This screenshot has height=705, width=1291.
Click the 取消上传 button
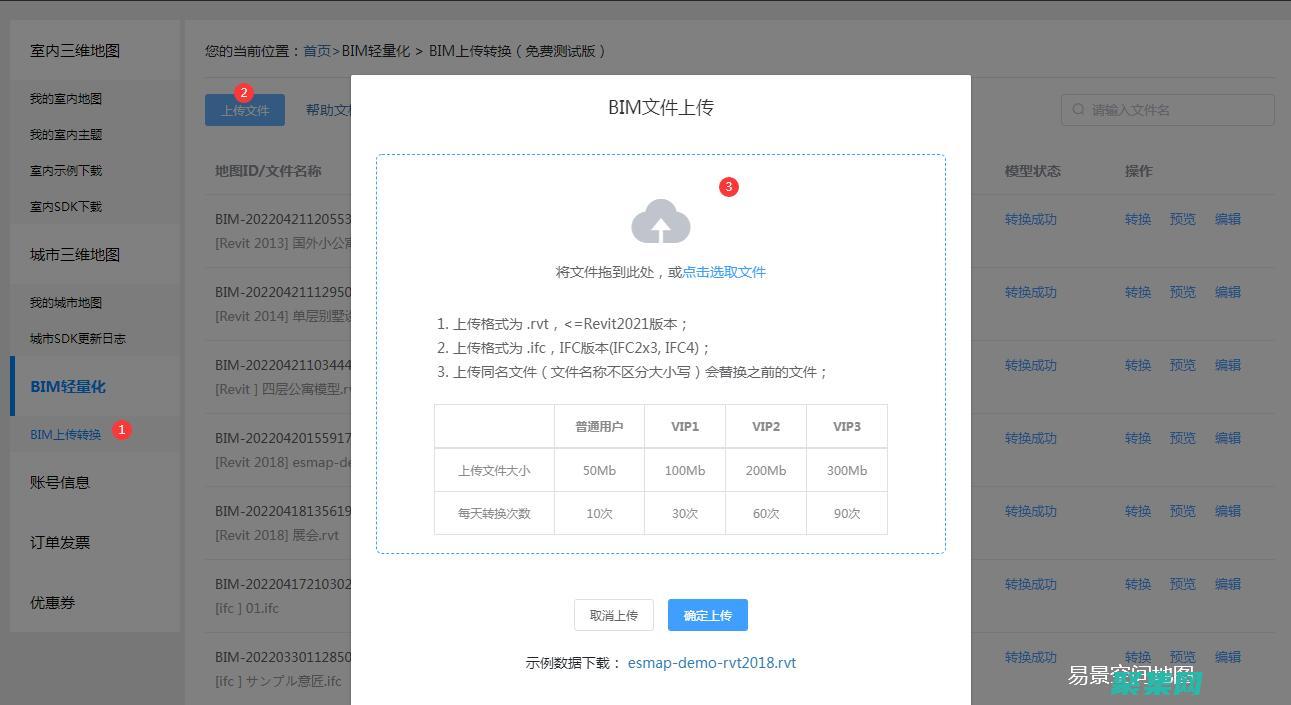[613, 615]
